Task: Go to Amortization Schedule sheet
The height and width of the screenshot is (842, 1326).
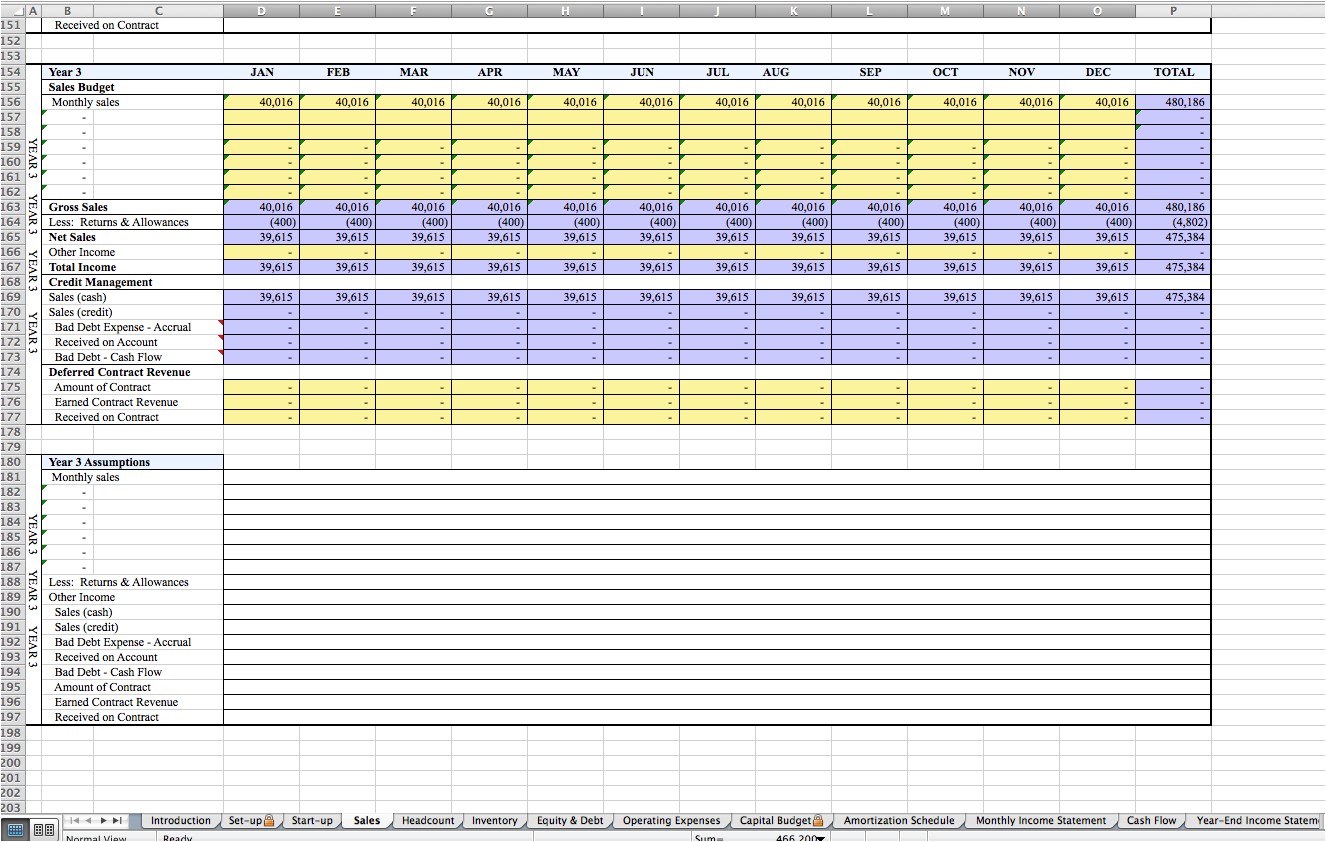Action: tap(898, 821)
